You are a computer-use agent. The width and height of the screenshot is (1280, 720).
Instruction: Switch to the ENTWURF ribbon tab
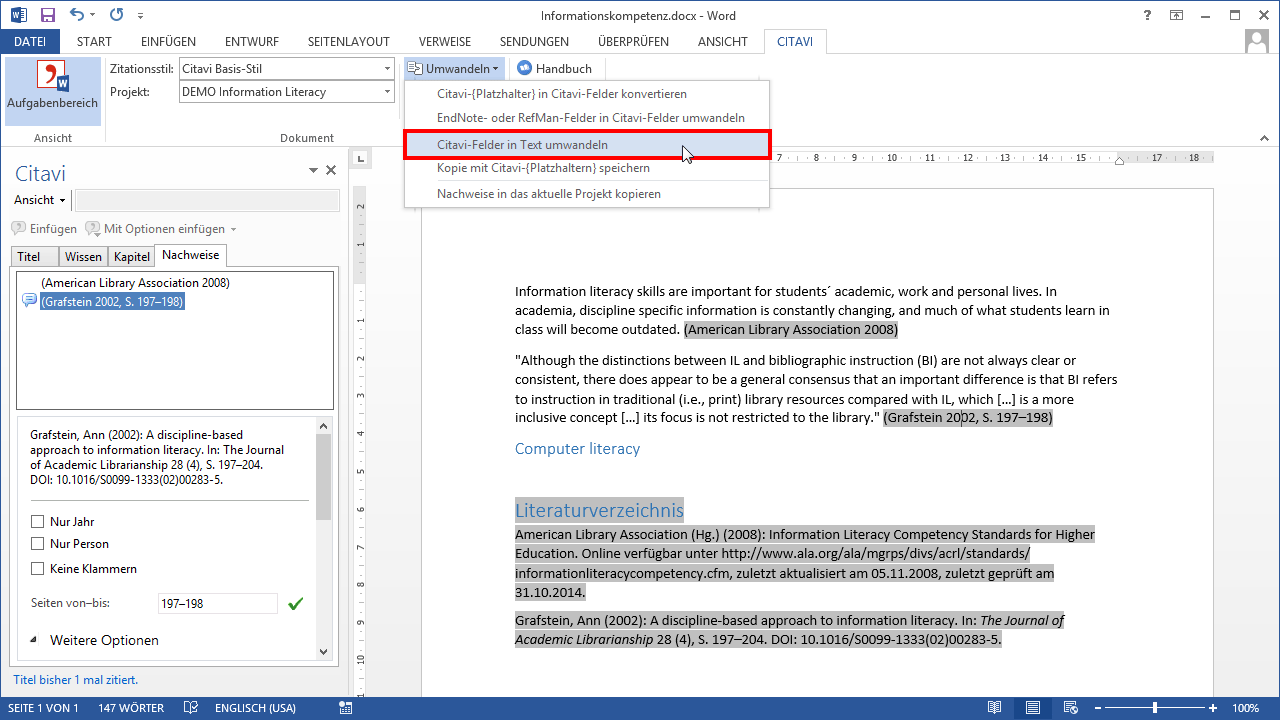click(x=252, y=42)
